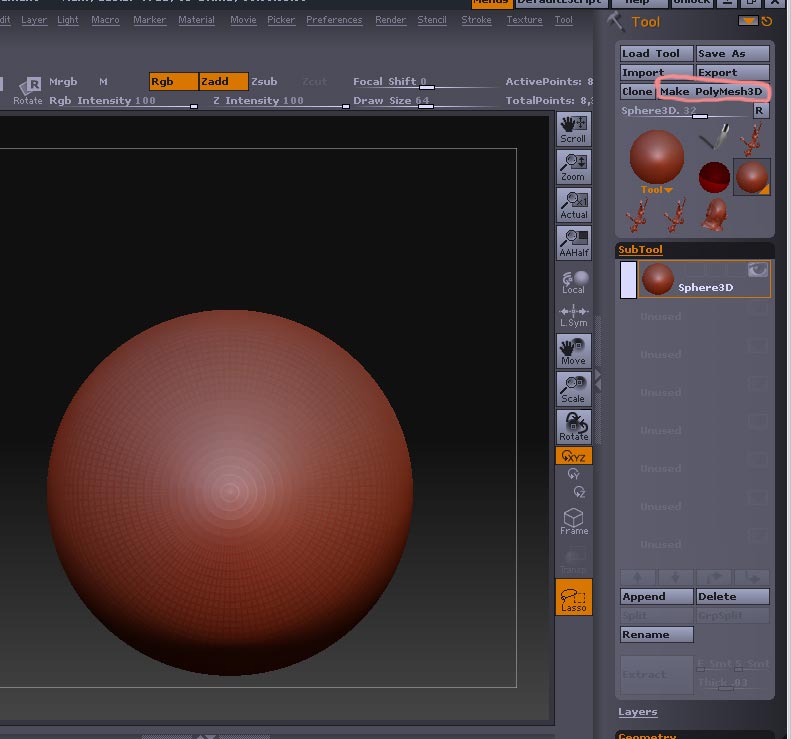
Task: Enable Zsub sculpt mode
Action: [x=264, y=81]
